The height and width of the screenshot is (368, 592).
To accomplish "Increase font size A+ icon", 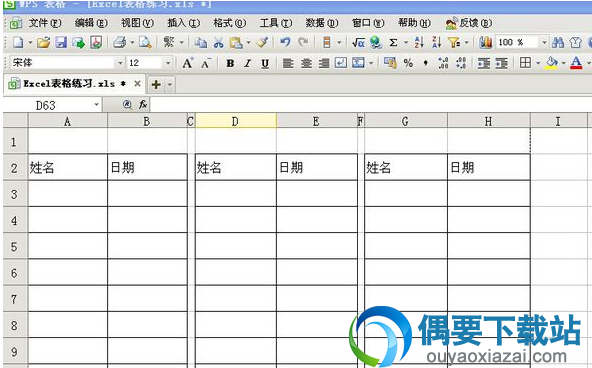I will [188, 63].
